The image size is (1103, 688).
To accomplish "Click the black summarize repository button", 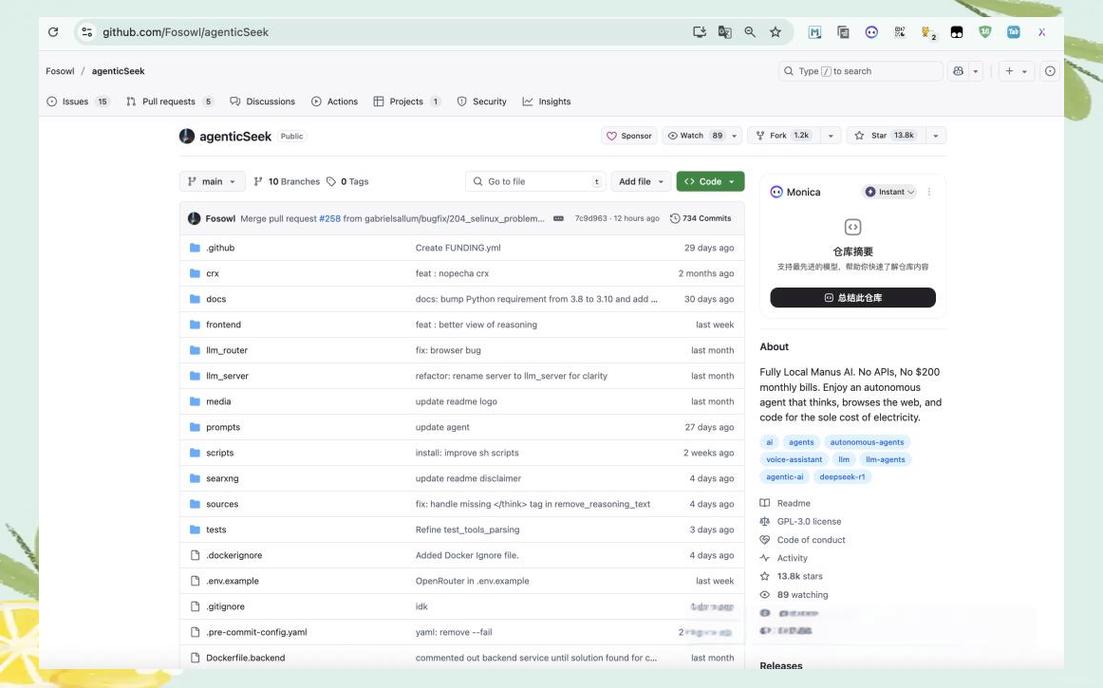I will (853, 298).
